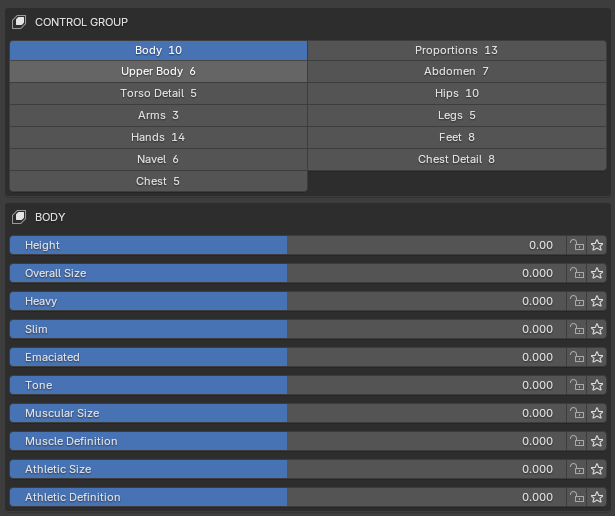615x516 pixels.
Task: Star the Muscle Definition slider
Action: pos(597,441)
